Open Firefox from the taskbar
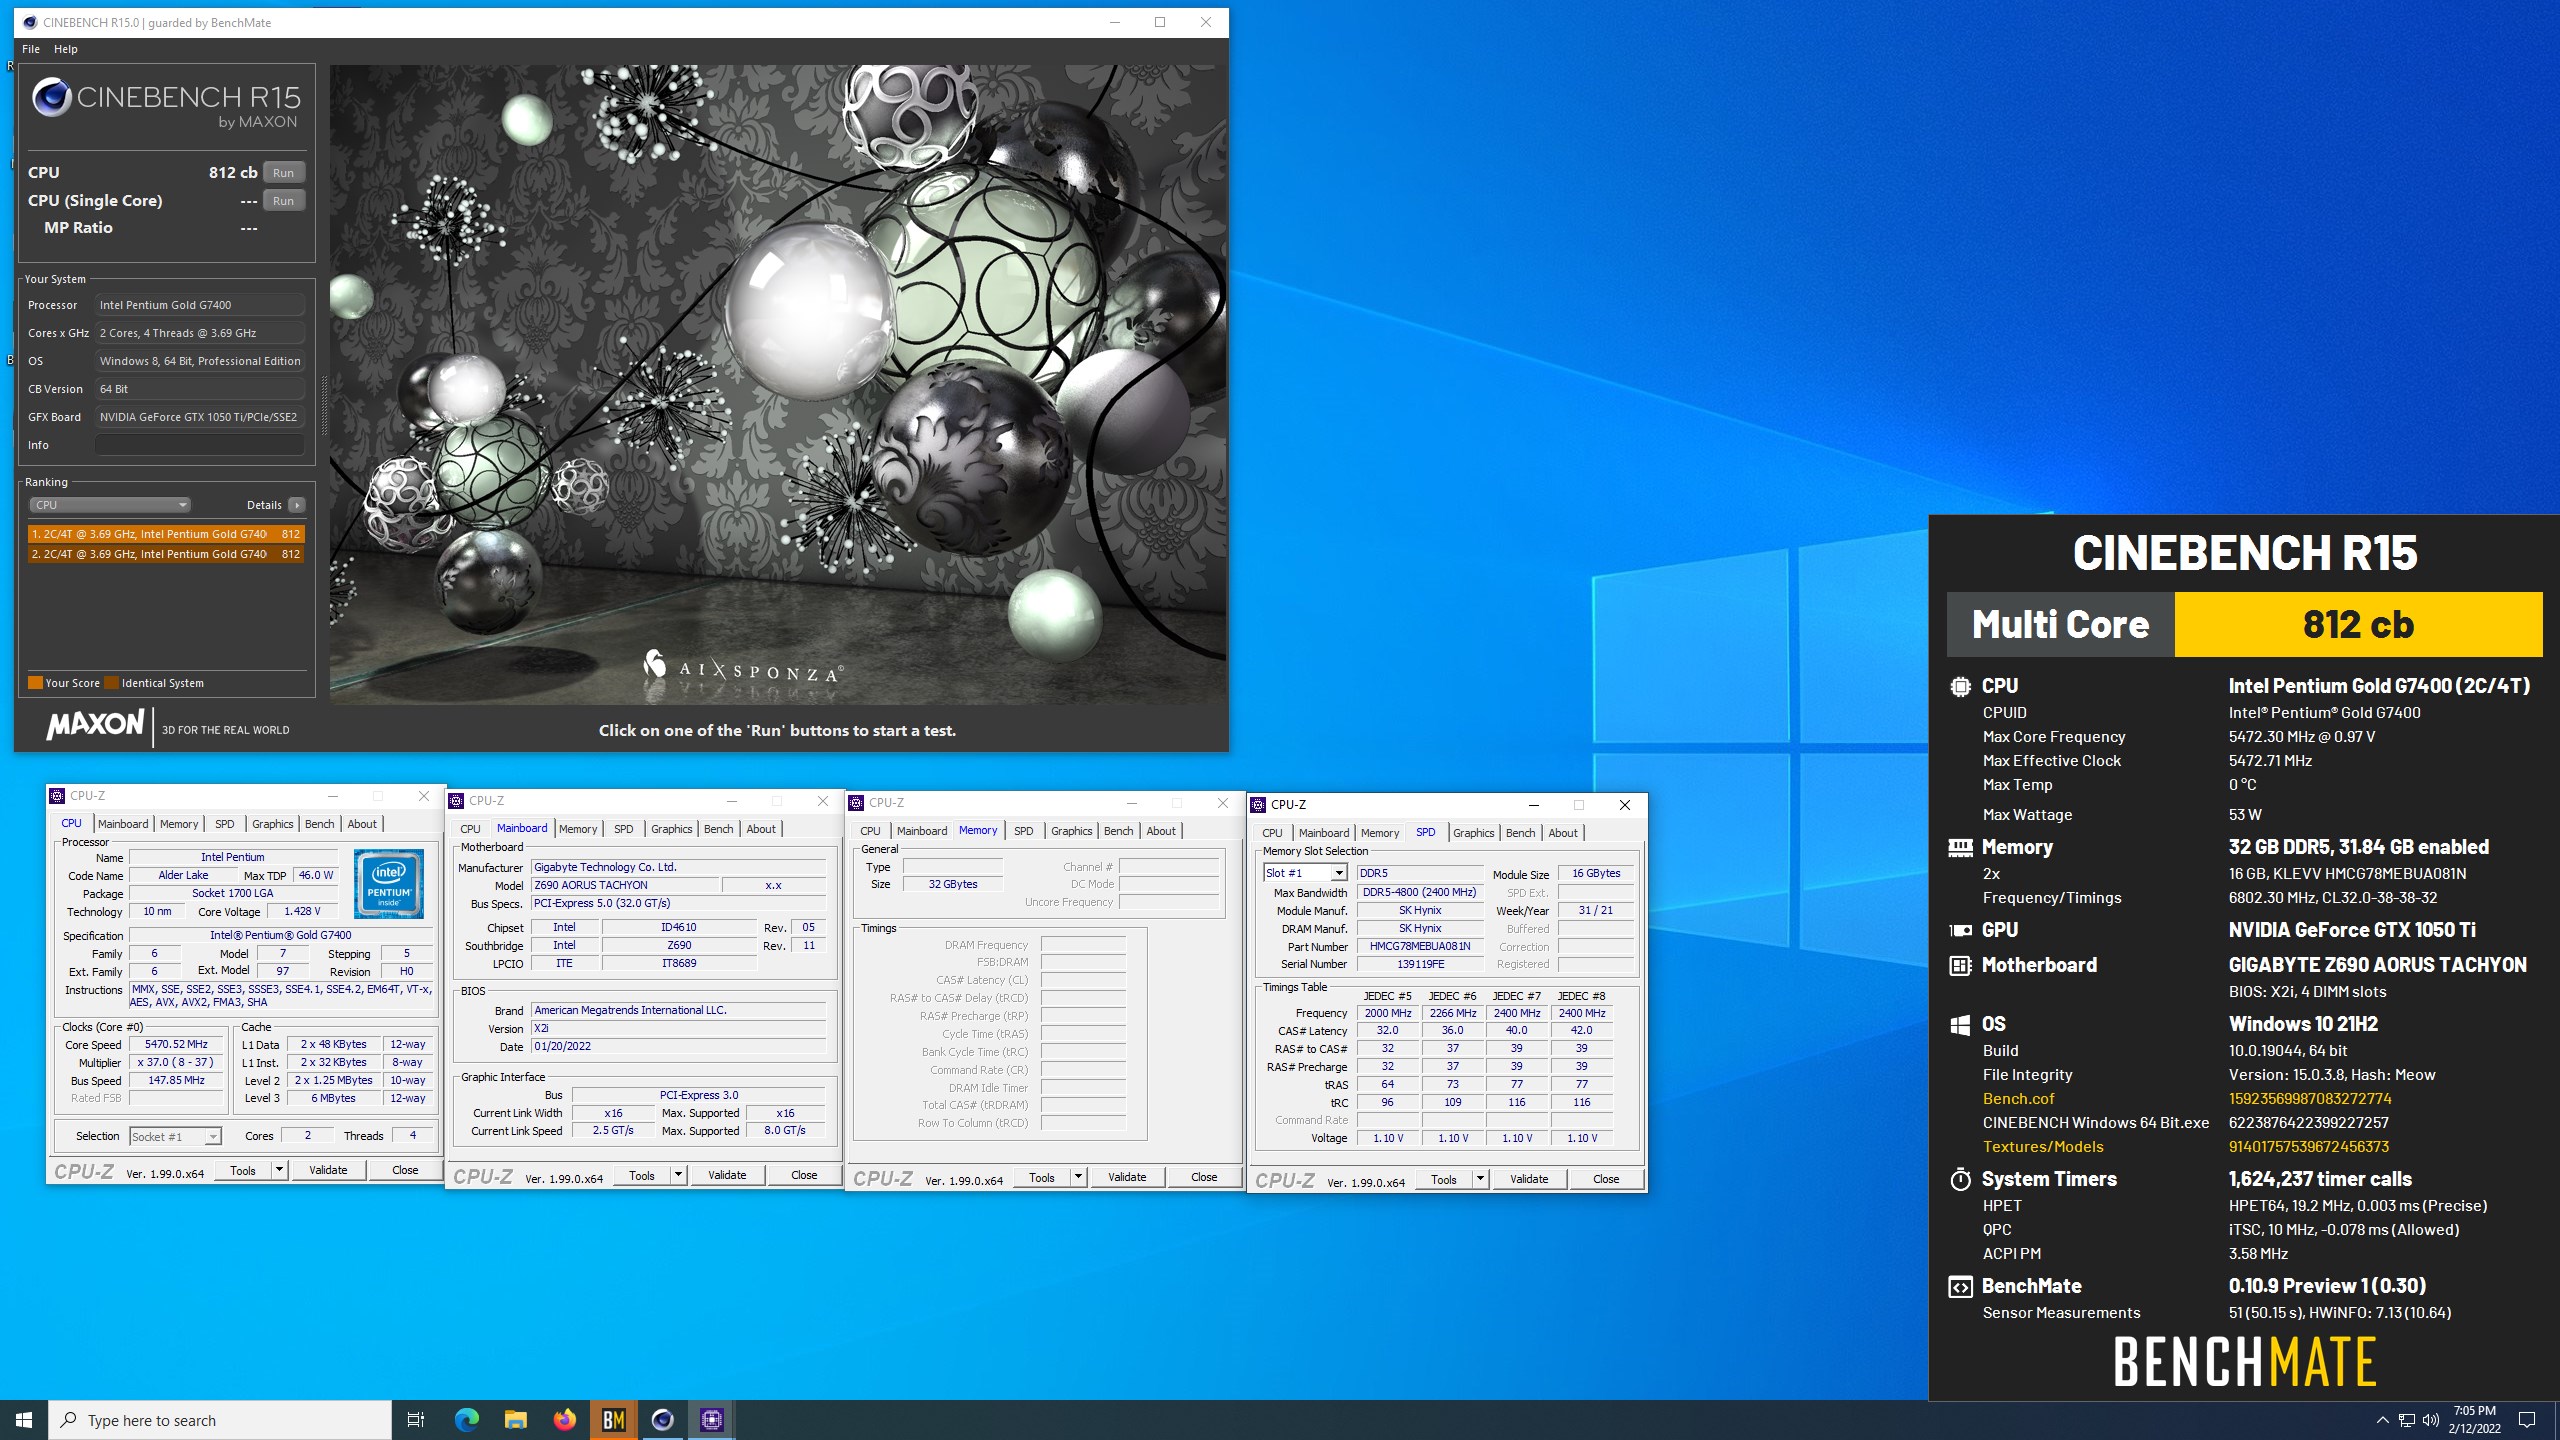Viewport: 2560px width, 1440px height. 564,1420
